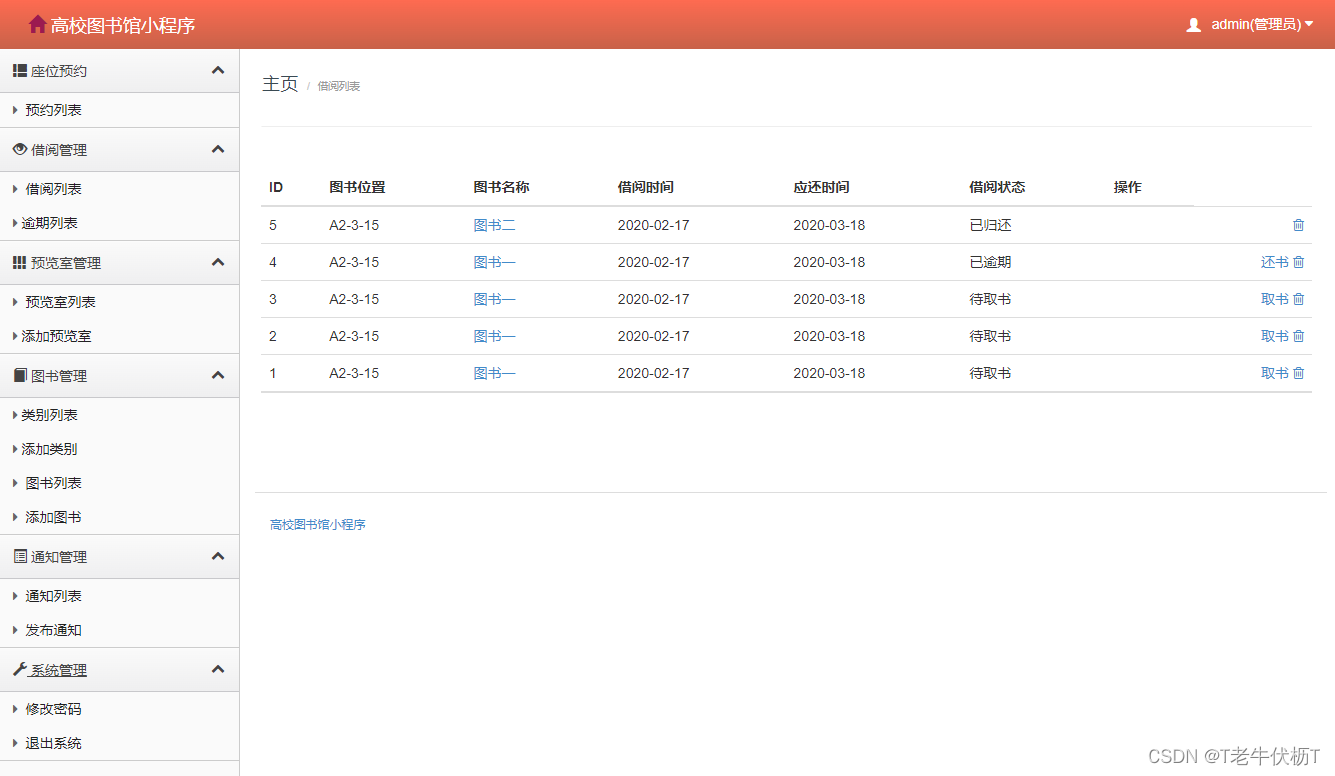1335x776 pixels.
Task: Click the list icon beside 通知管理
Action: coord(19,556)
